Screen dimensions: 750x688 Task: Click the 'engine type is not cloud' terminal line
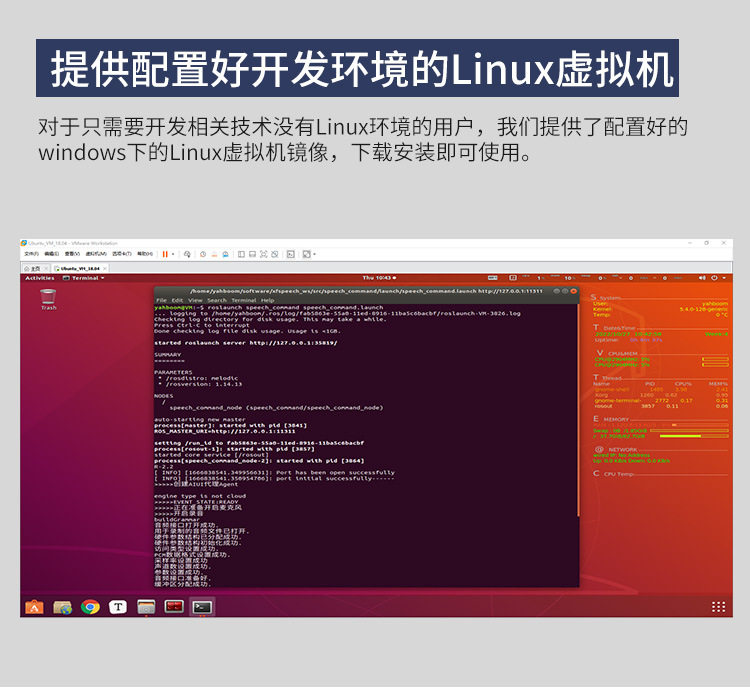point(200,496)
